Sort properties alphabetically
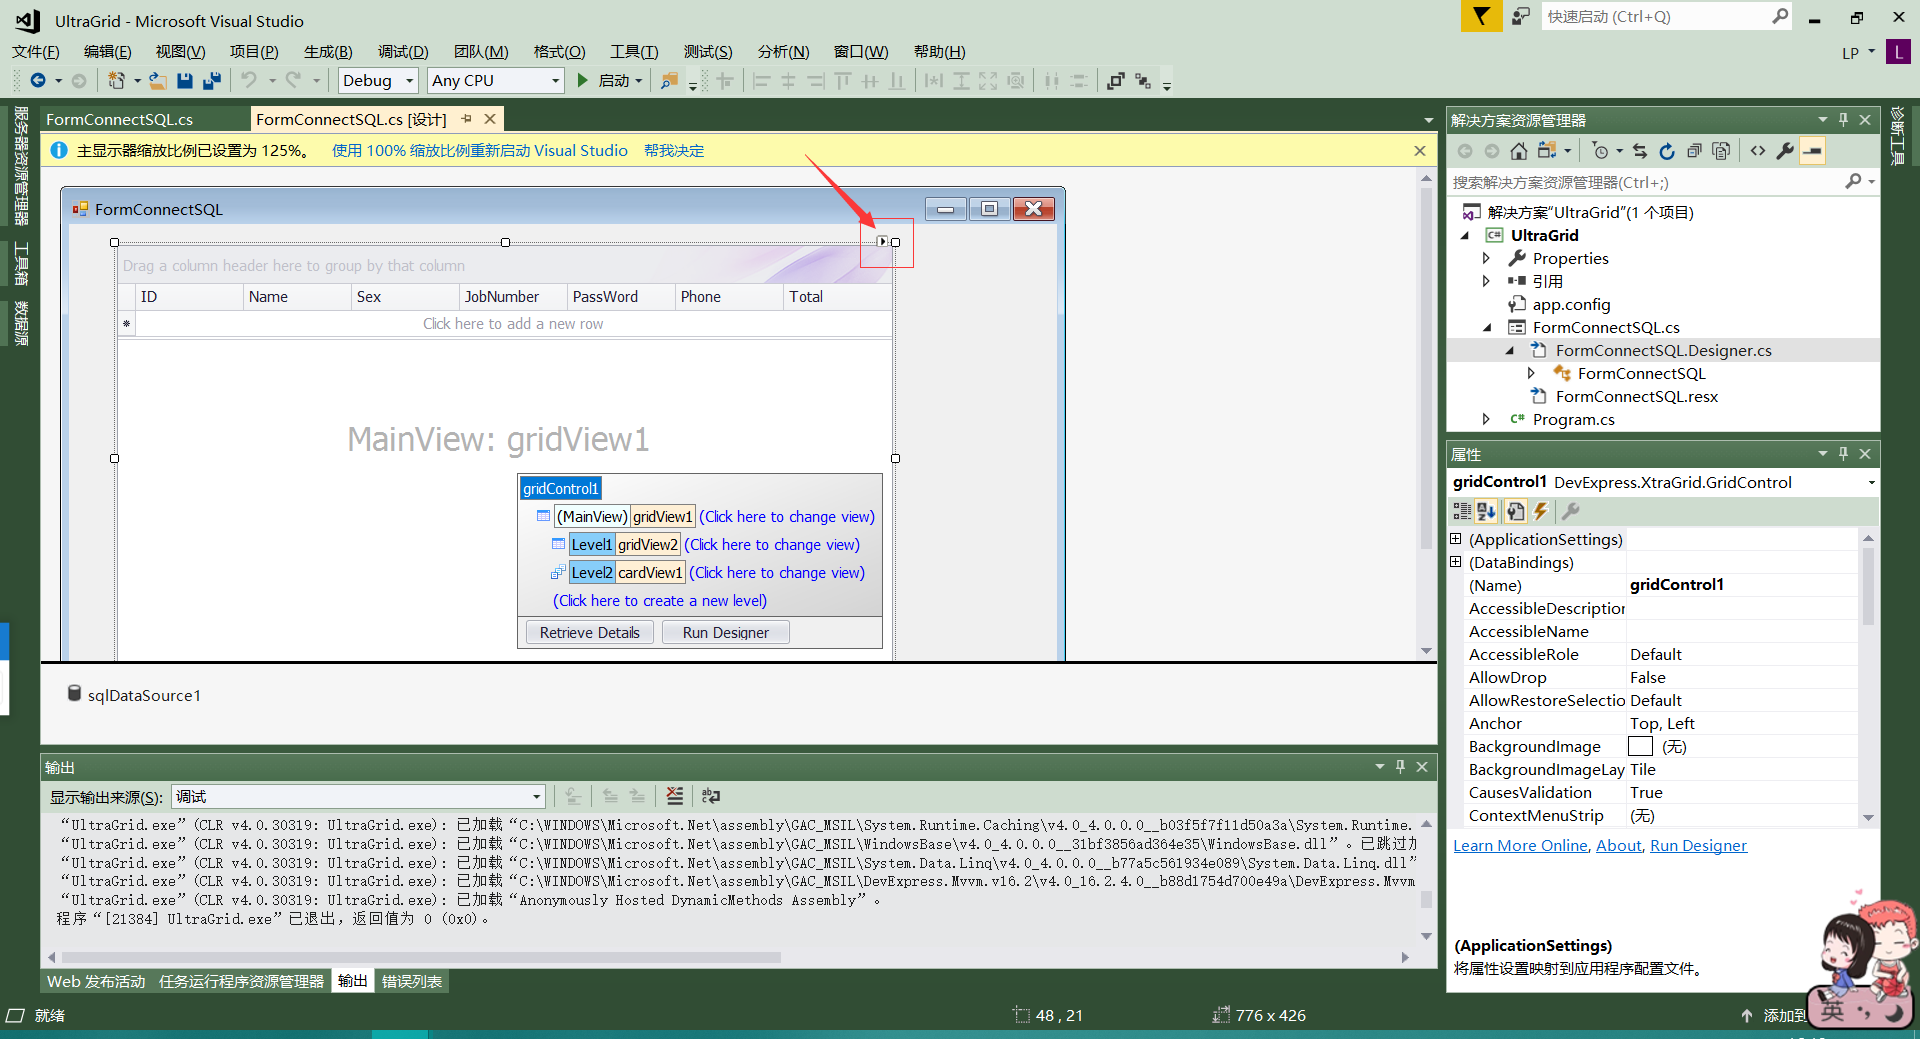The image size is (1920, 1039). [1486, 511]
